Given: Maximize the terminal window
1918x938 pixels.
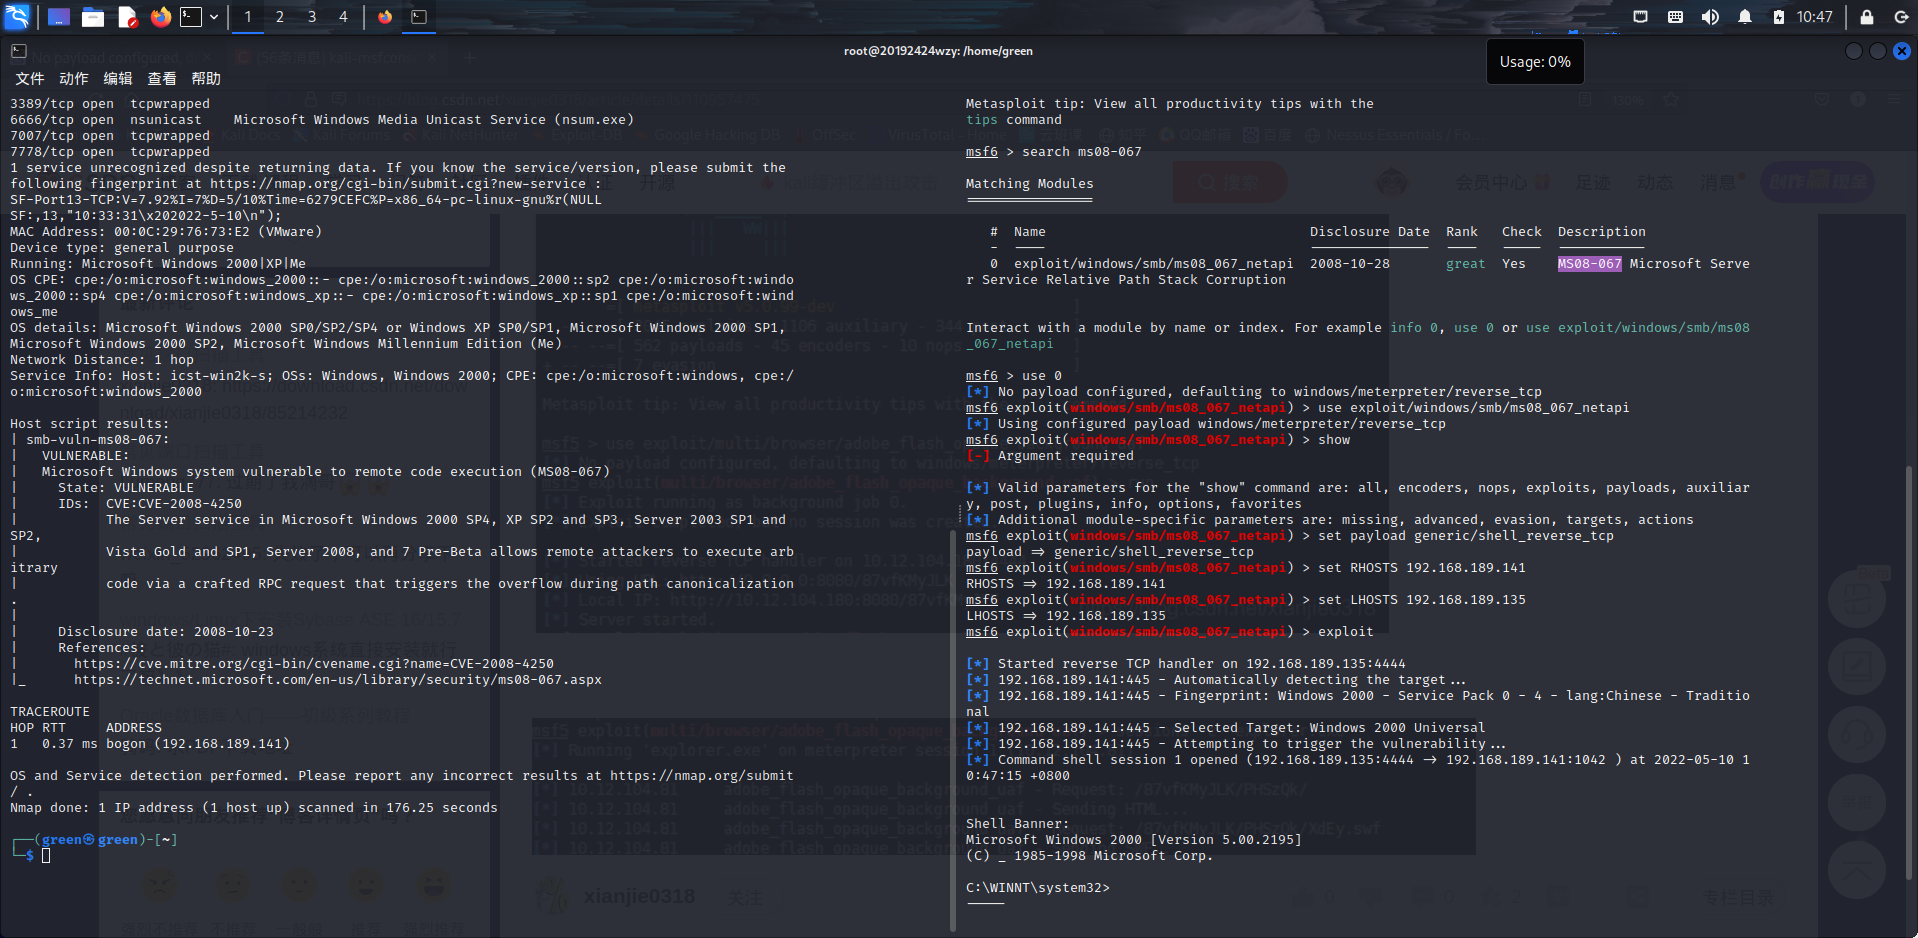Looking at the screenshot, I should (1878, 51).
